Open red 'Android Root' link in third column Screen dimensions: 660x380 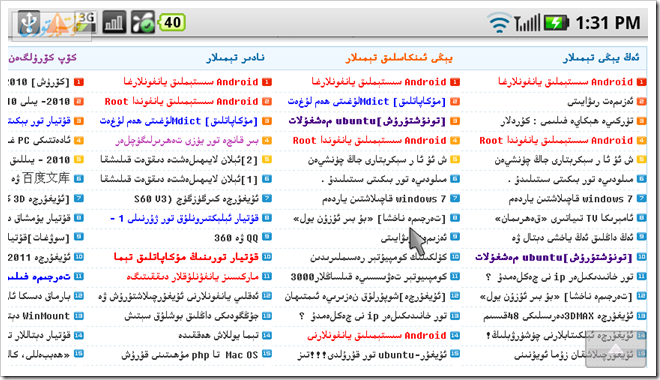[181, 101]
